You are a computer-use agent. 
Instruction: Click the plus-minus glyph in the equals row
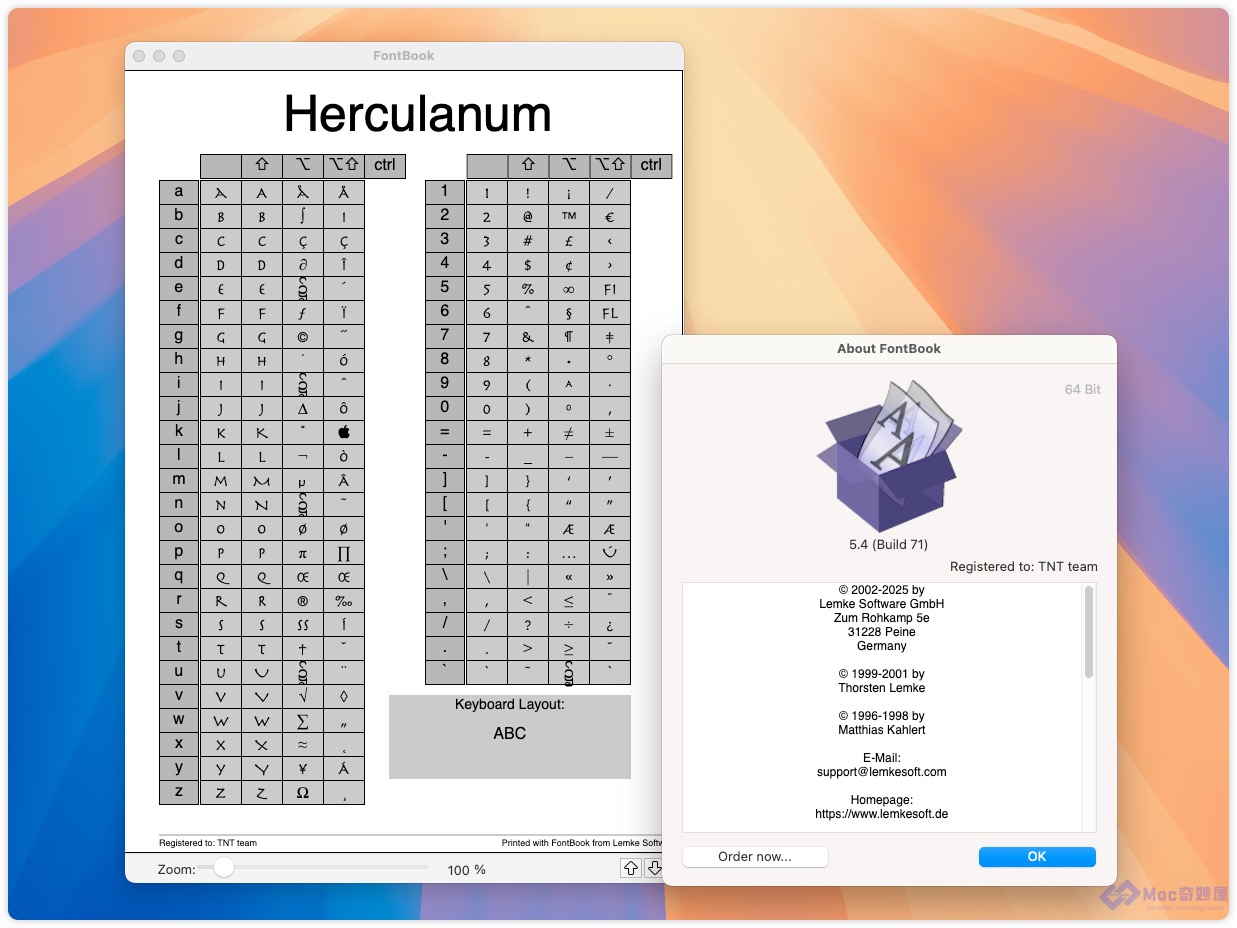click(610, 432)
